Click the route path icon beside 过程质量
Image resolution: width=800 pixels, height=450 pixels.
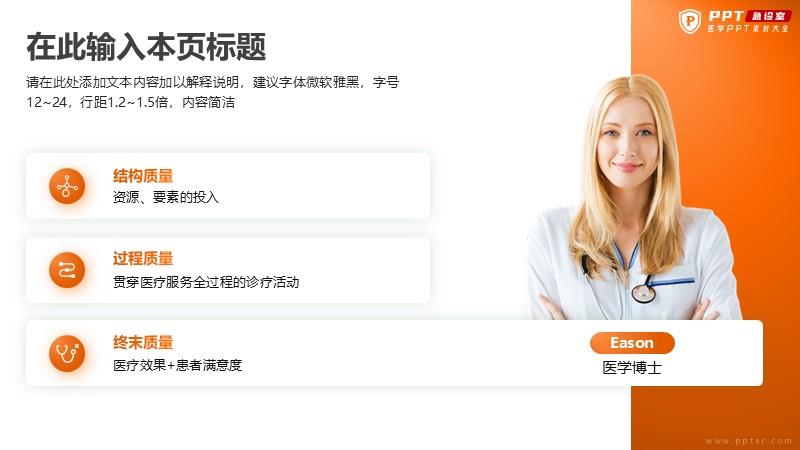[67, 270]
